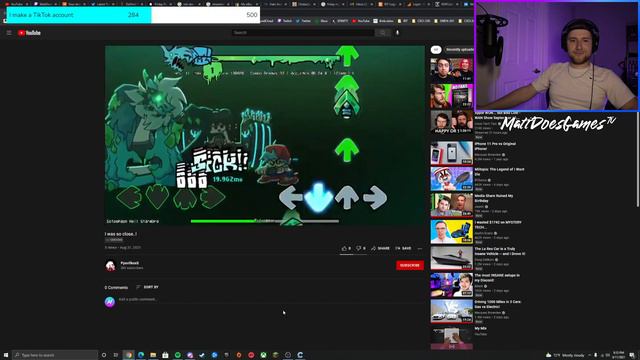
Task: Open Microsoft Store from the taskbar
Action: pos(165,355)
